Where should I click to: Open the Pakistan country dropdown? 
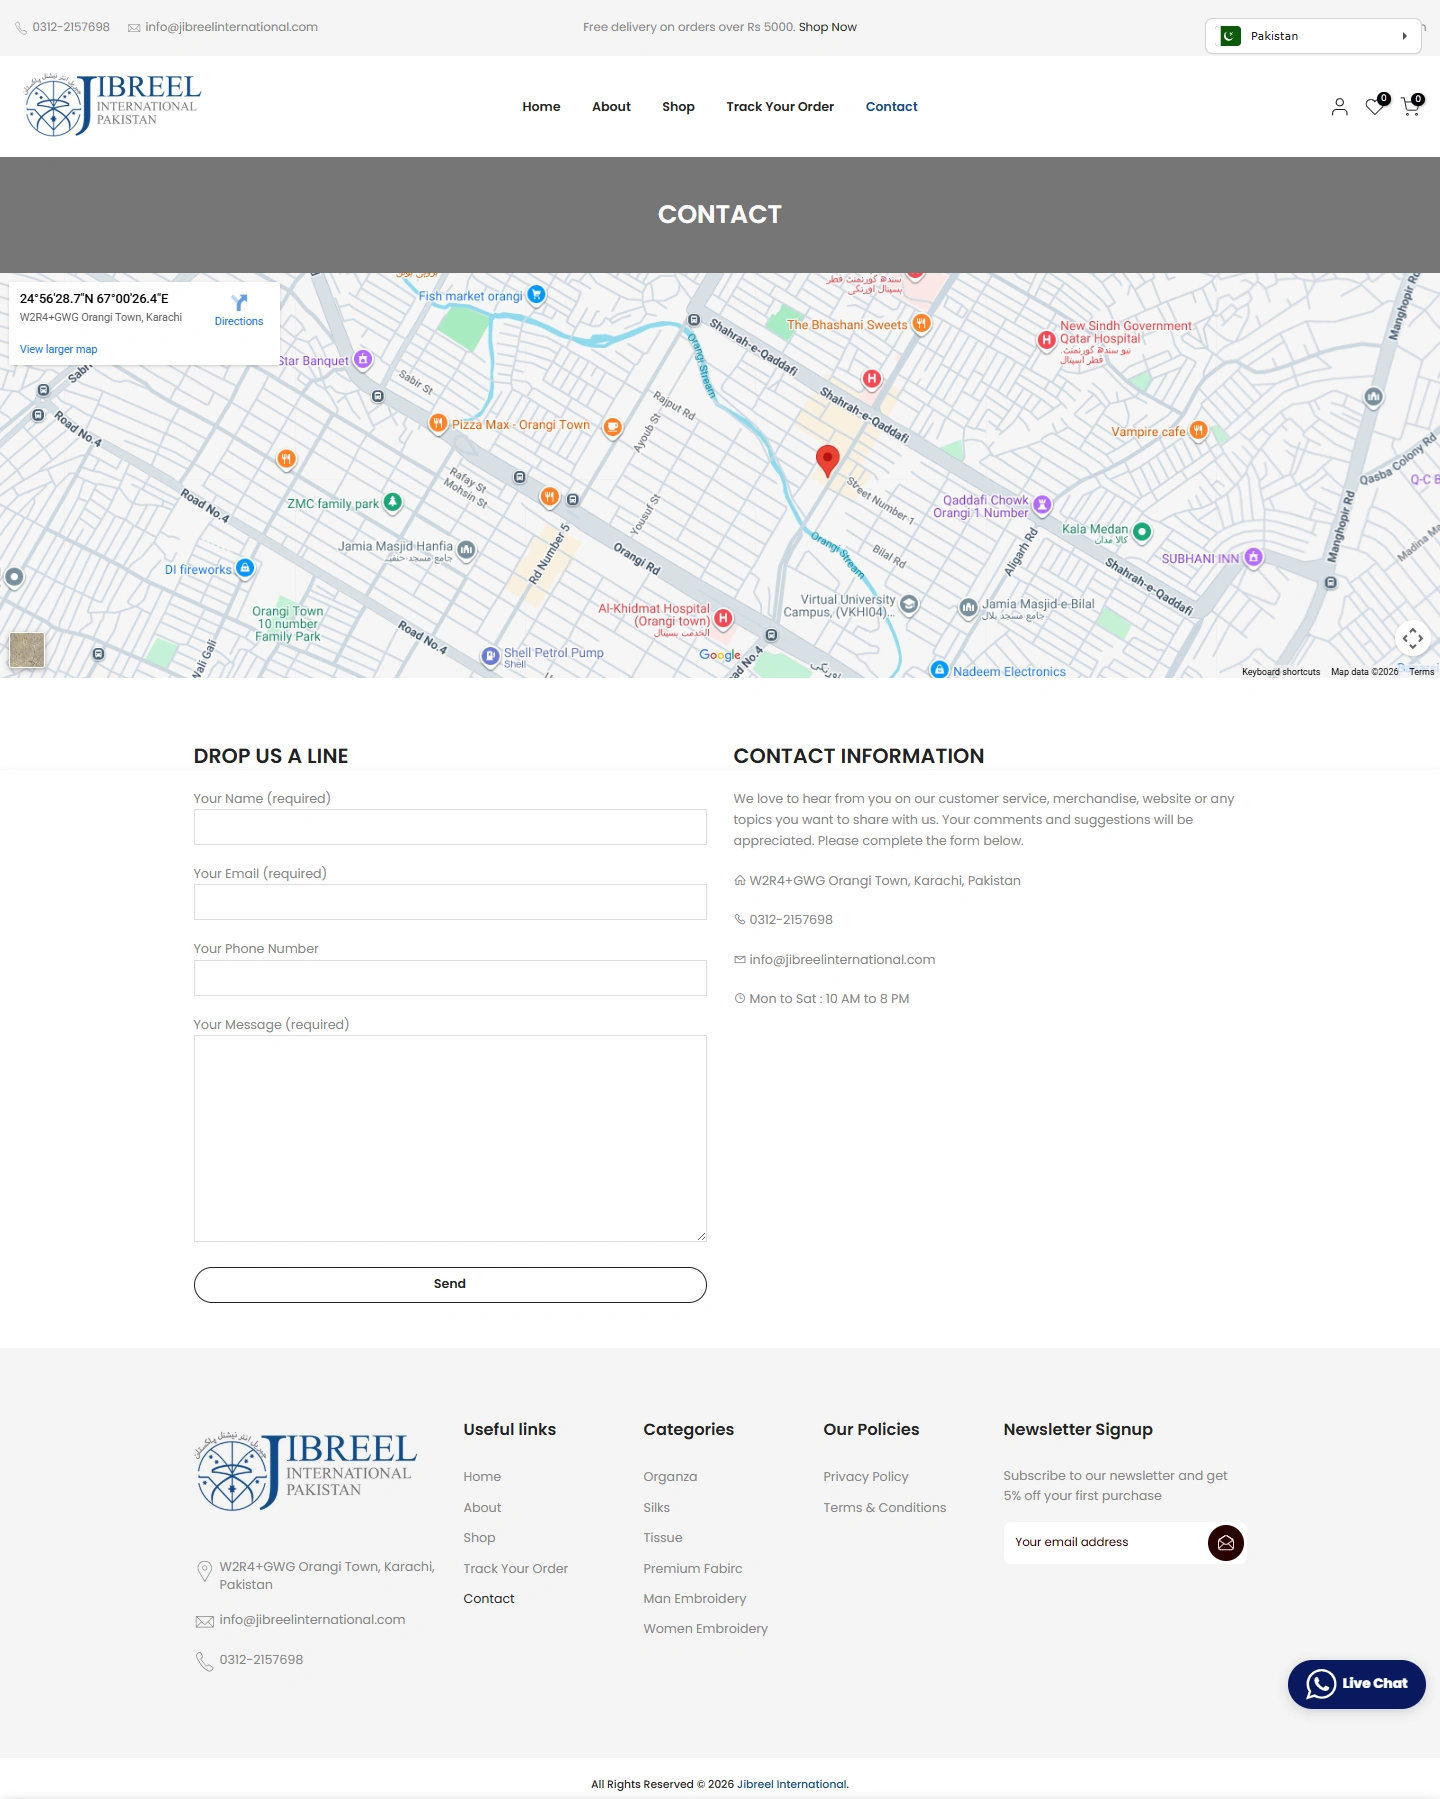click(x=1313, y=36)
